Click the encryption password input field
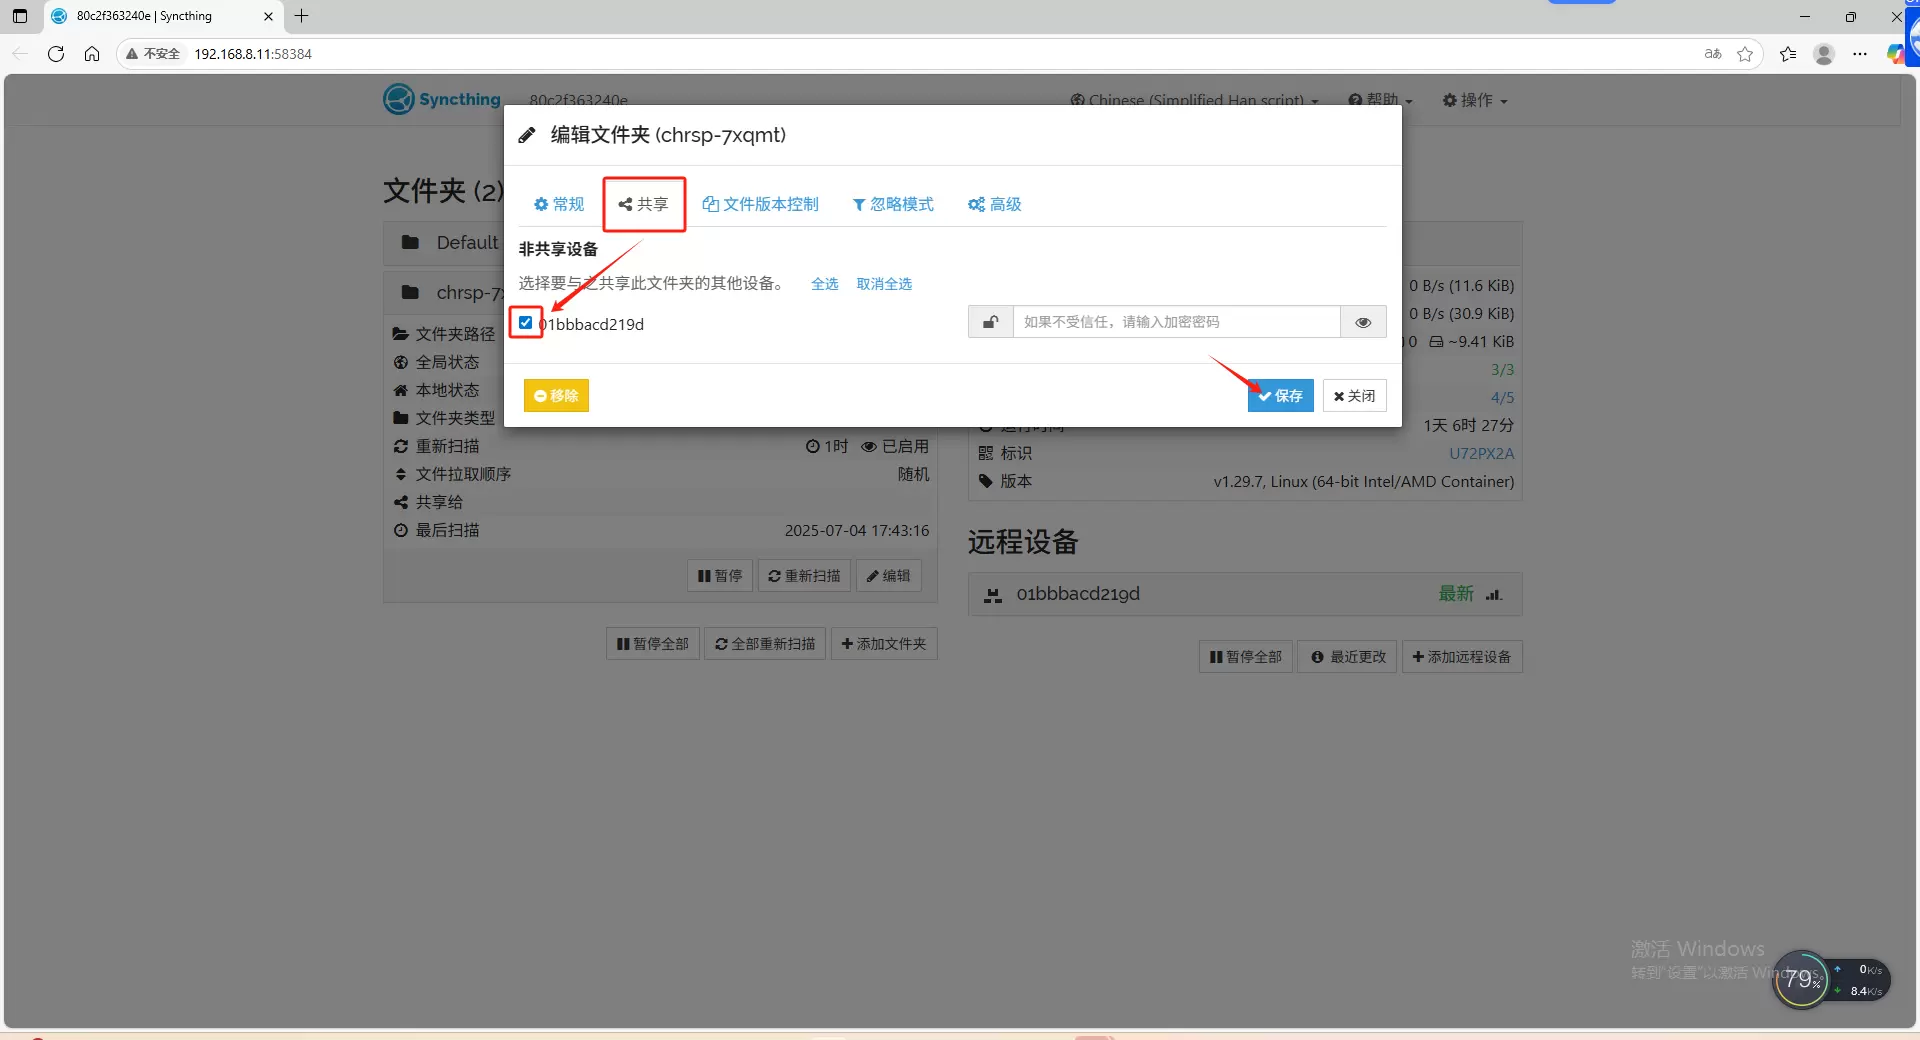Screen dimensions: 1920x1040 point(1176,322)
